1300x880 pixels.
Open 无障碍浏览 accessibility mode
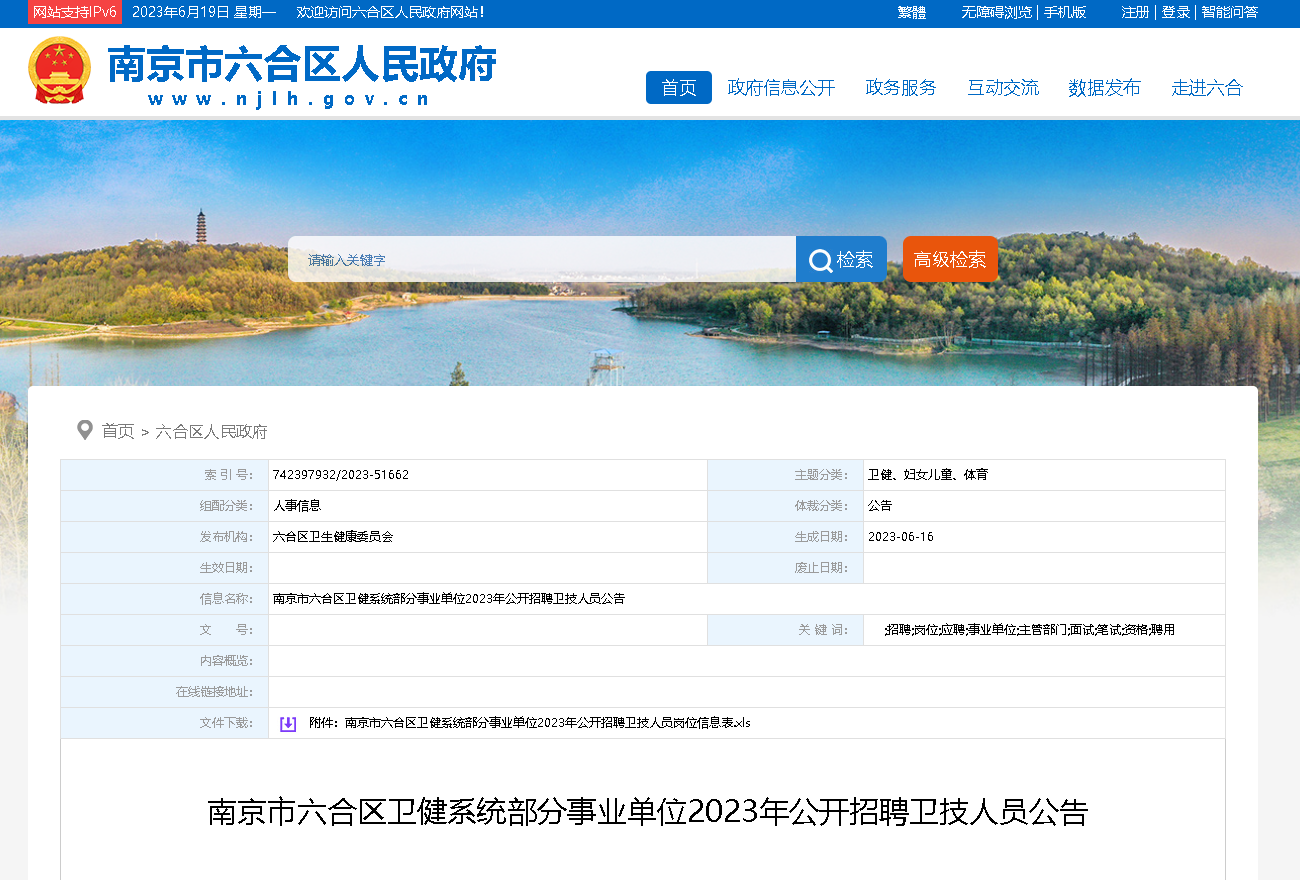click(996, 12)
